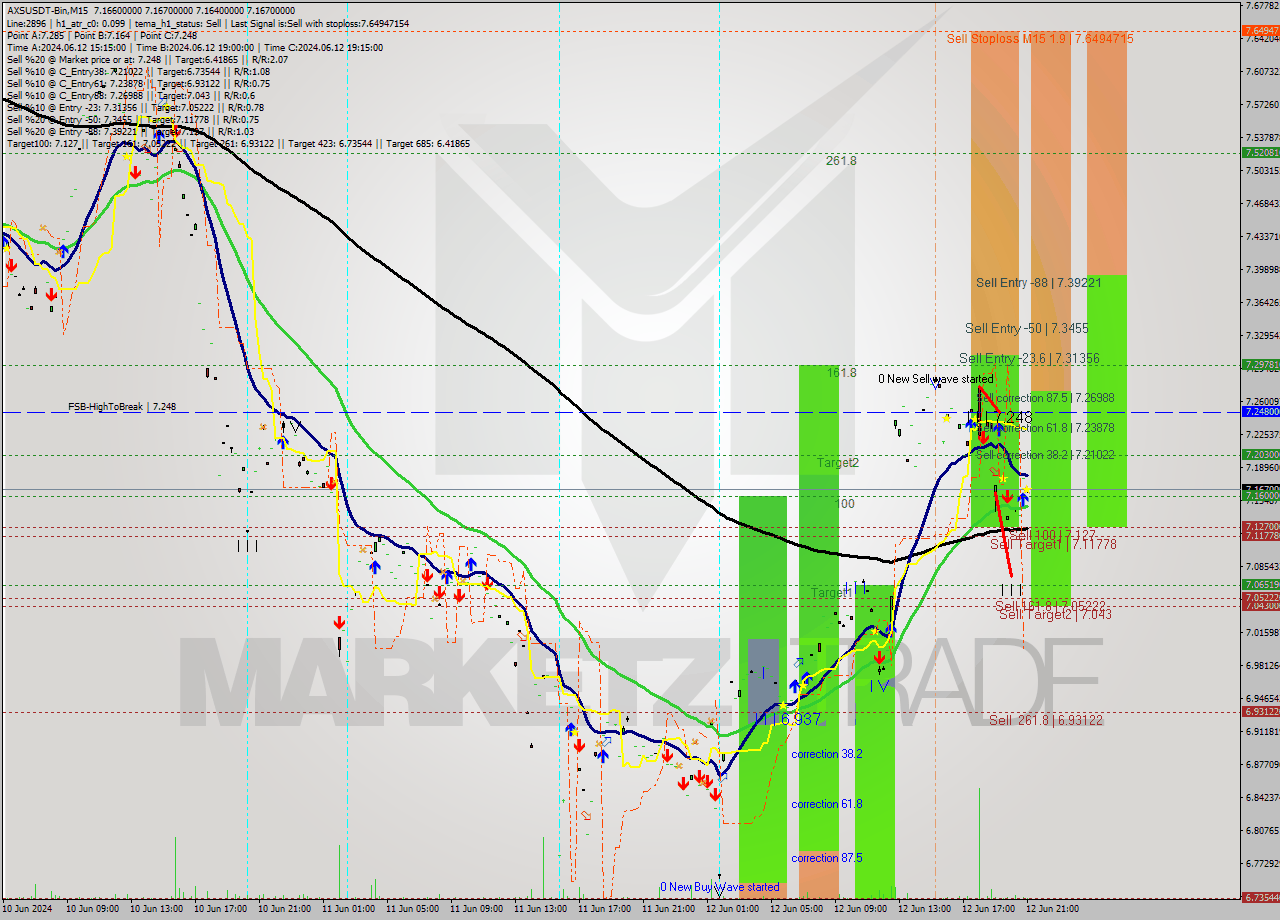This screenshot has height=920, width=1280.
Task: Click red 7.12700 price tag on axis
Action: tap(1260, 526)
